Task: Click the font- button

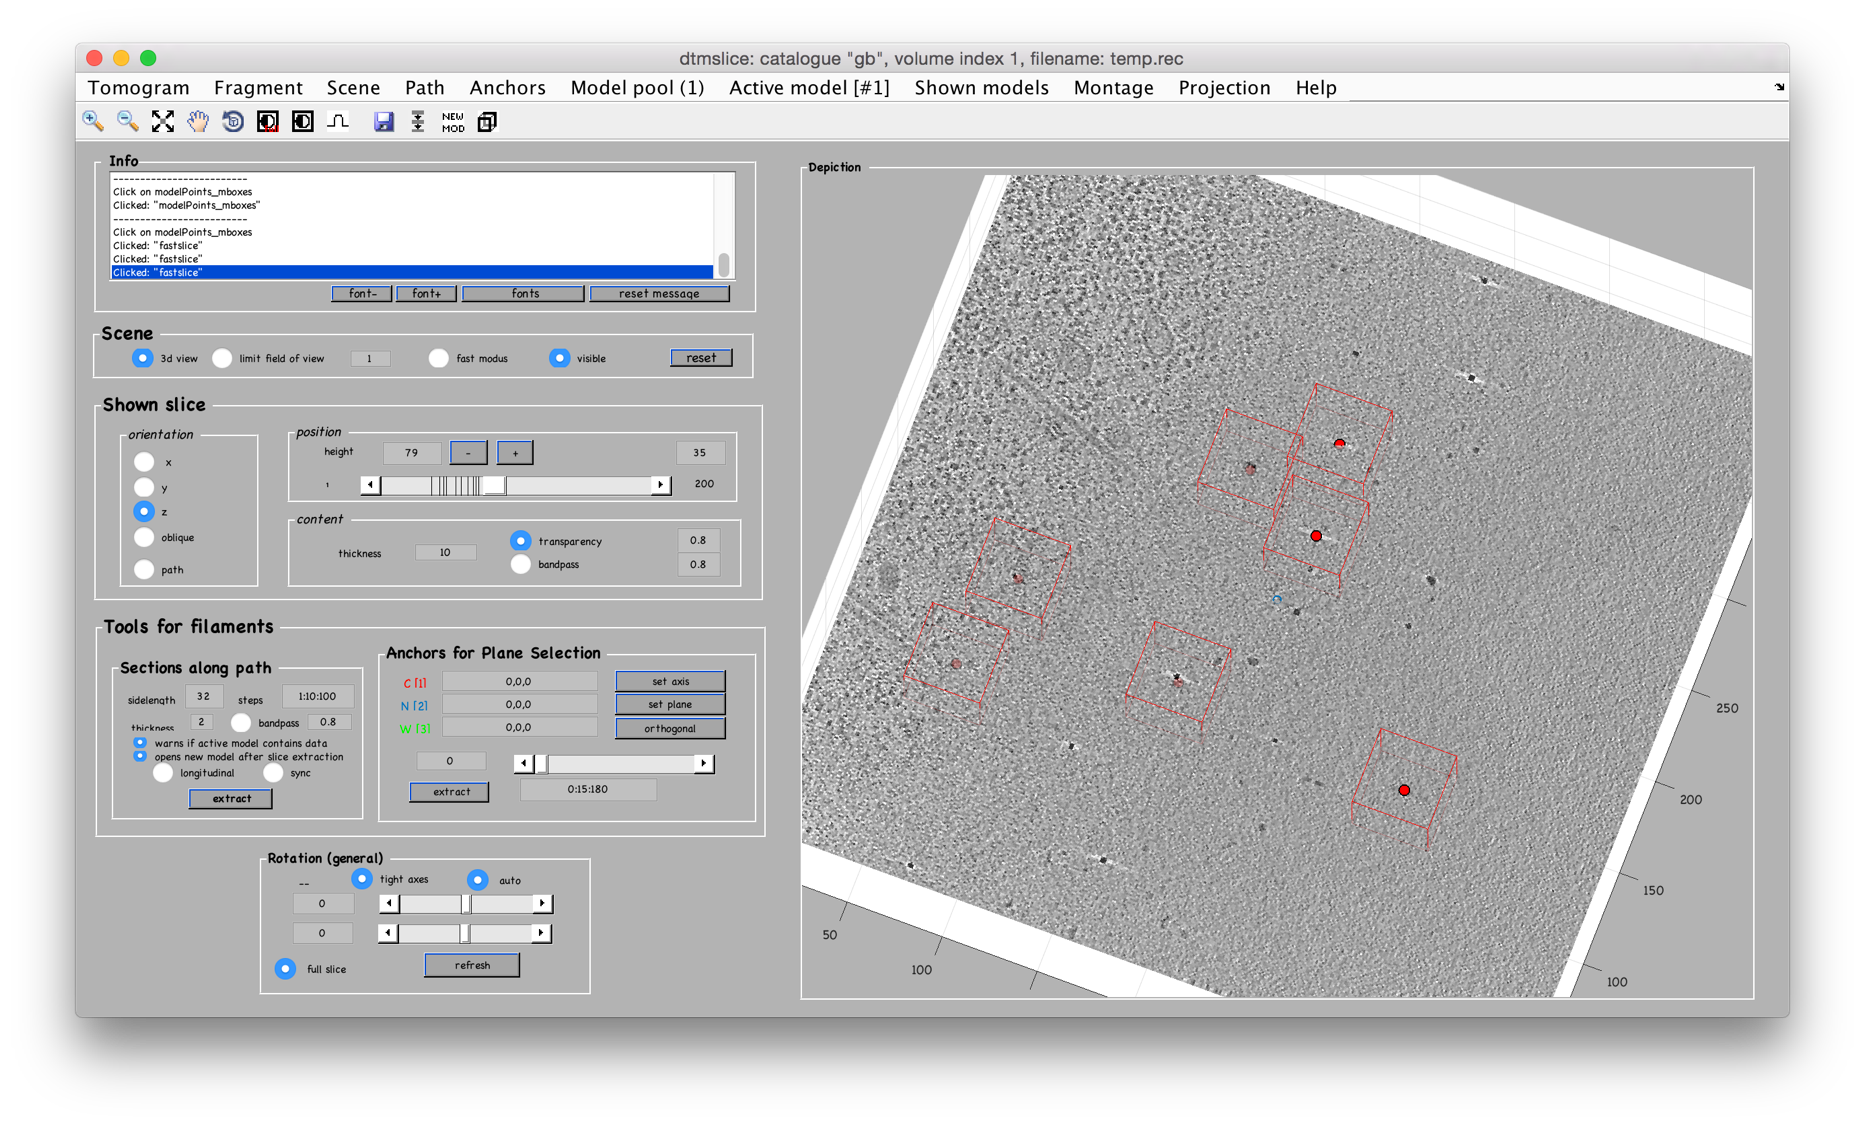Action: coord(361,294)
